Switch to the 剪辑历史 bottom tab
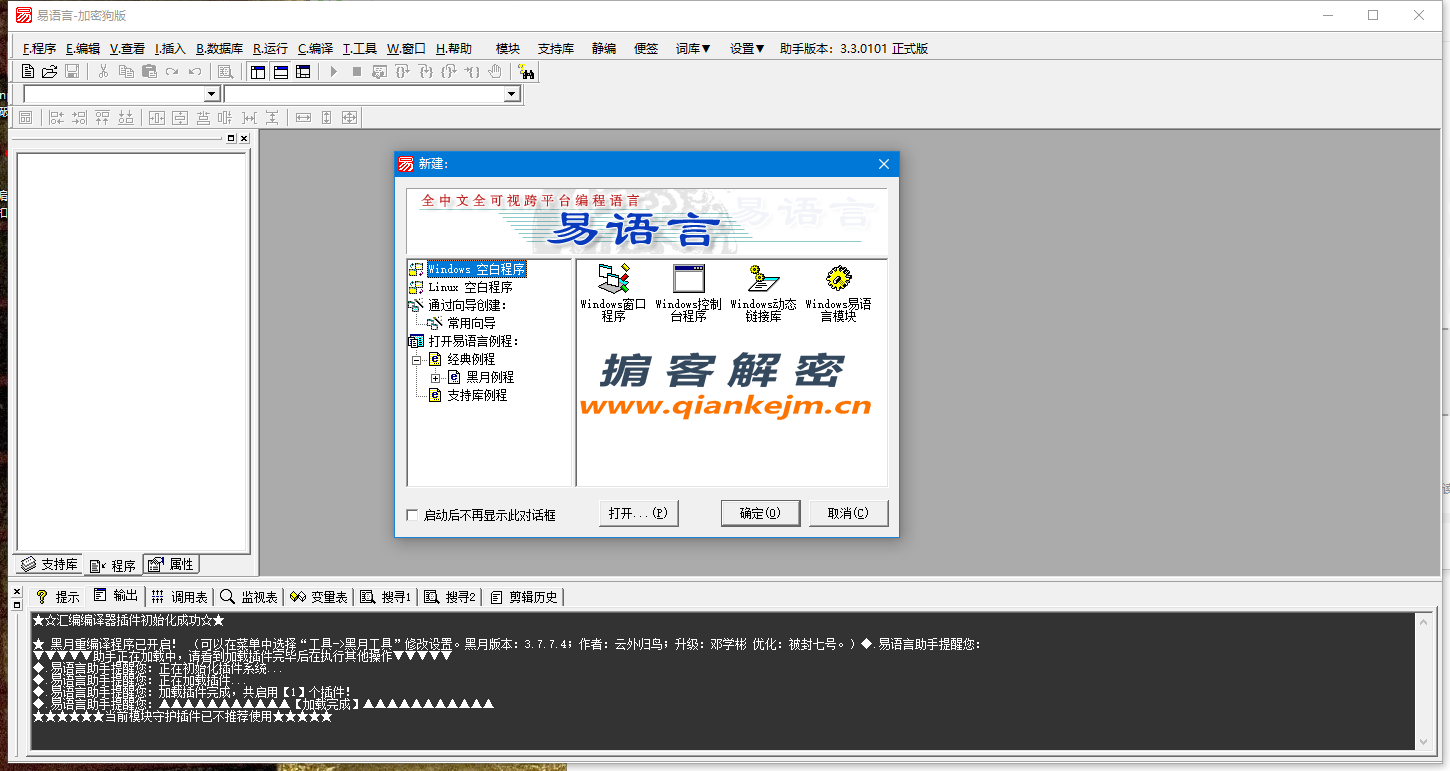Viewport: 1450px width, 771px height. (524, 597)
